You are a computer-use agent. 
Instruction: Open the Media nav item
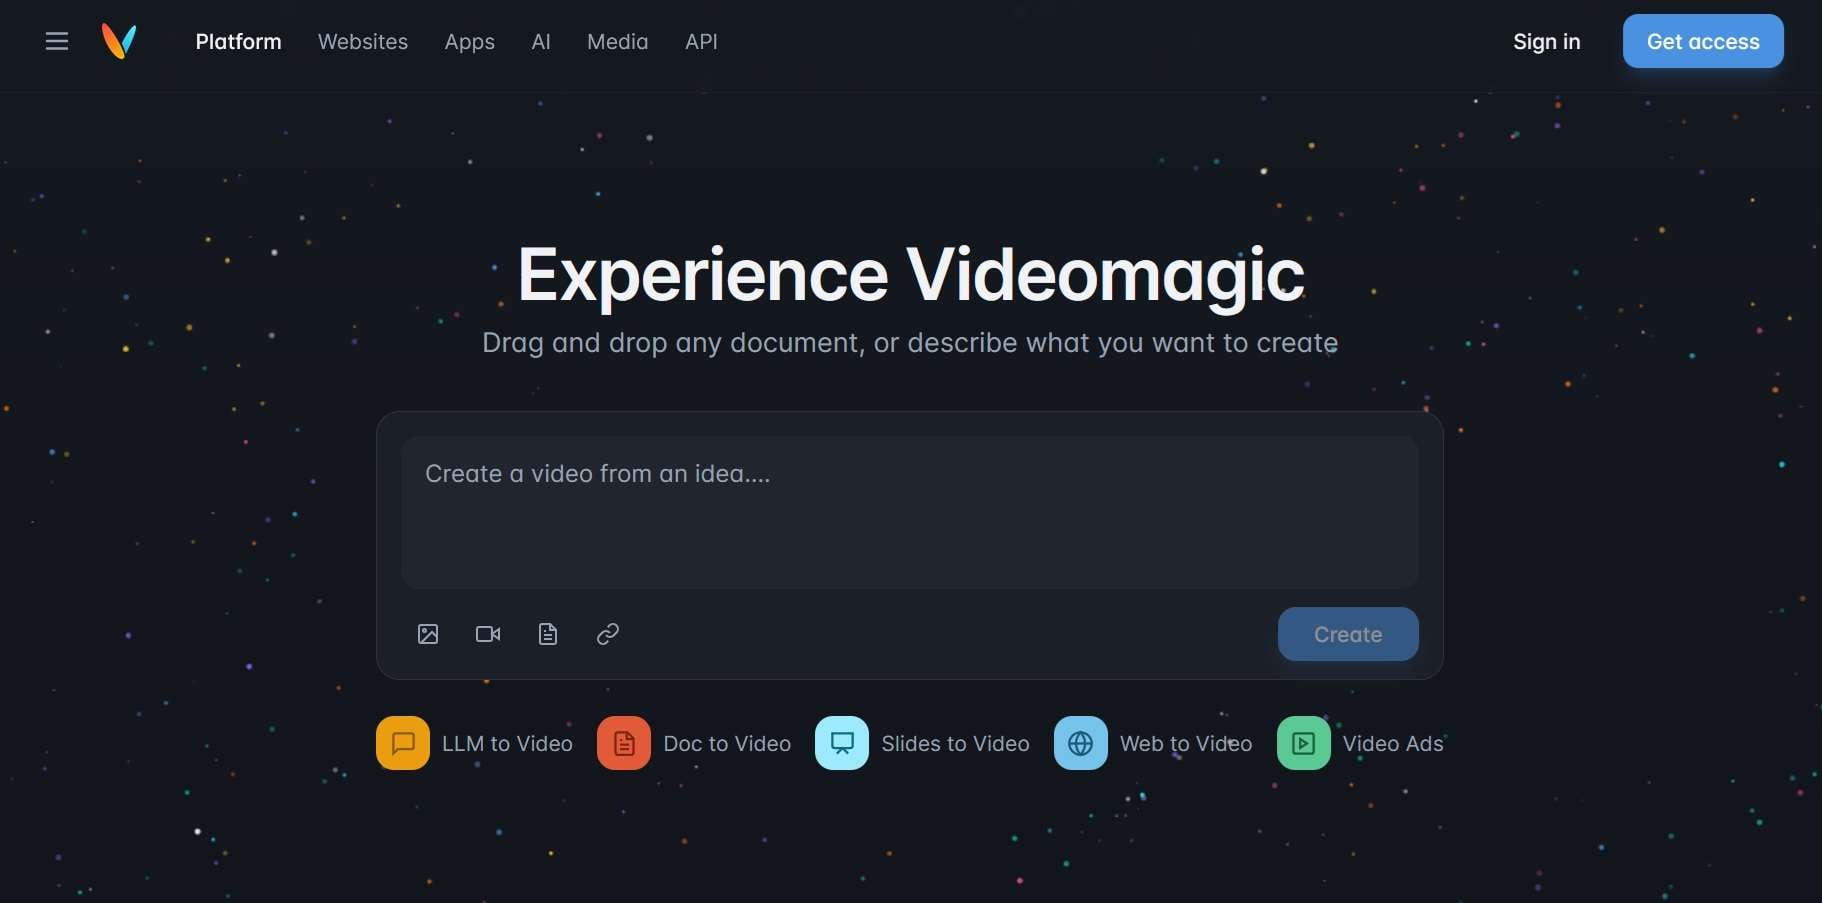[x=618, y=41]
